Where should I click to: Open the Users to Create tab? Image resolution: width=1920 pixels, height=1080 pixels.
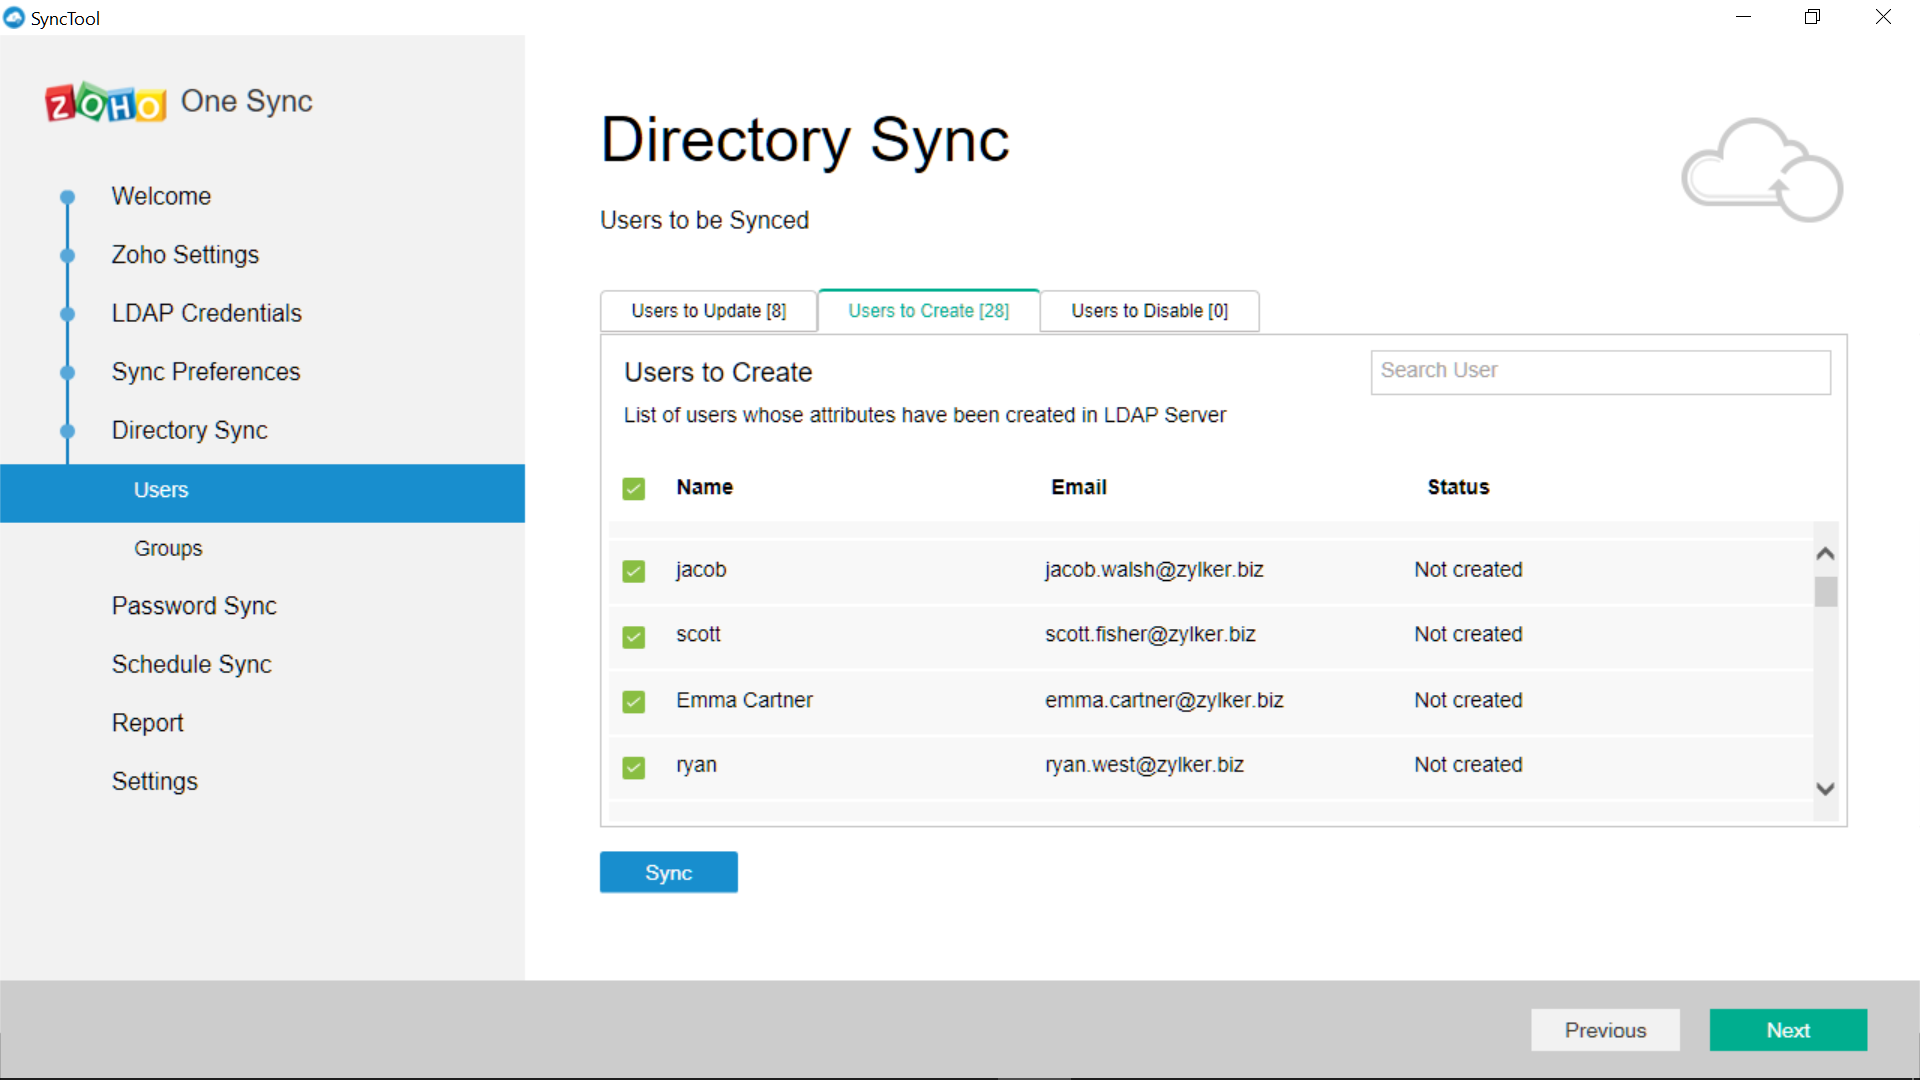pos(928,311)
